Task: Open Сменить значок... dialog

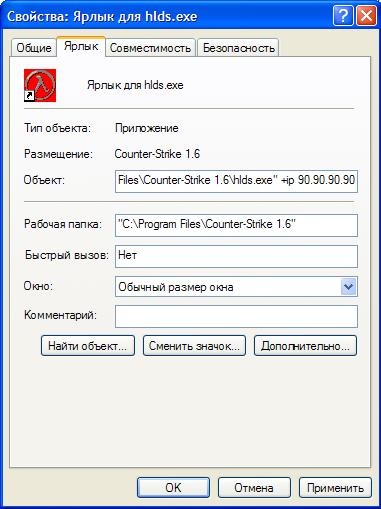Action: coord(194,346)
